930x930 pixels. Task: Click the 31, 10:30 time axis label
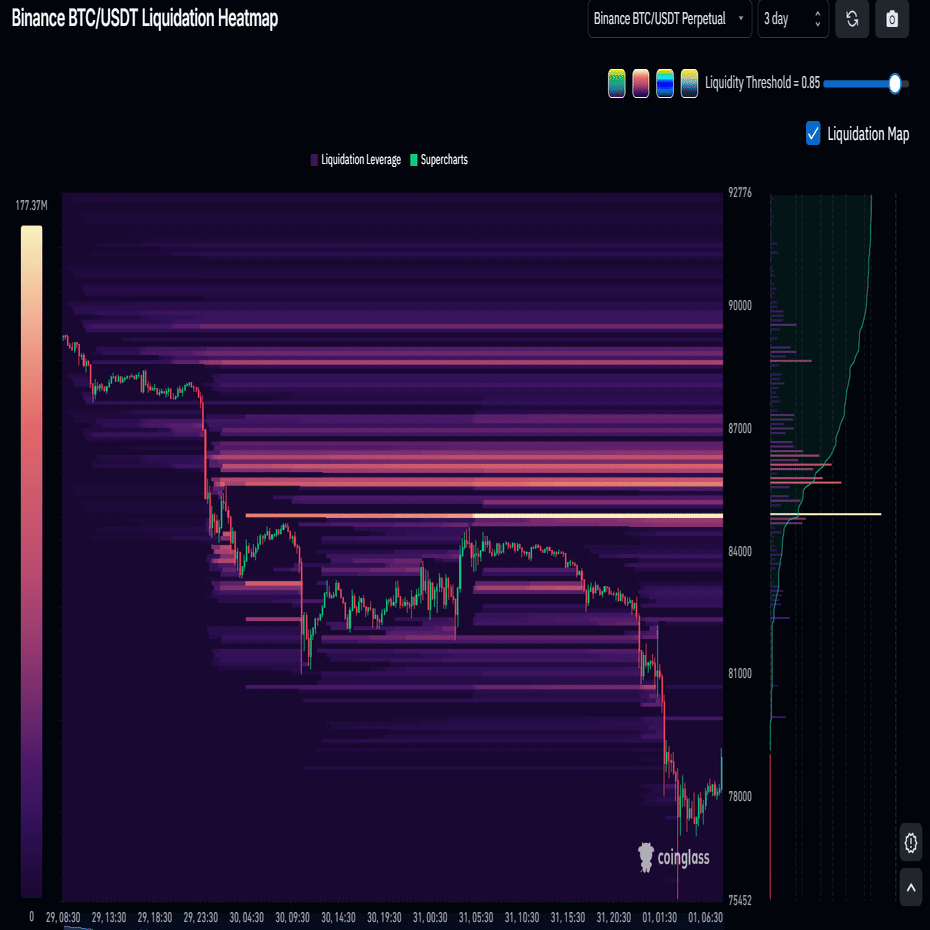(x=522, y=918)
